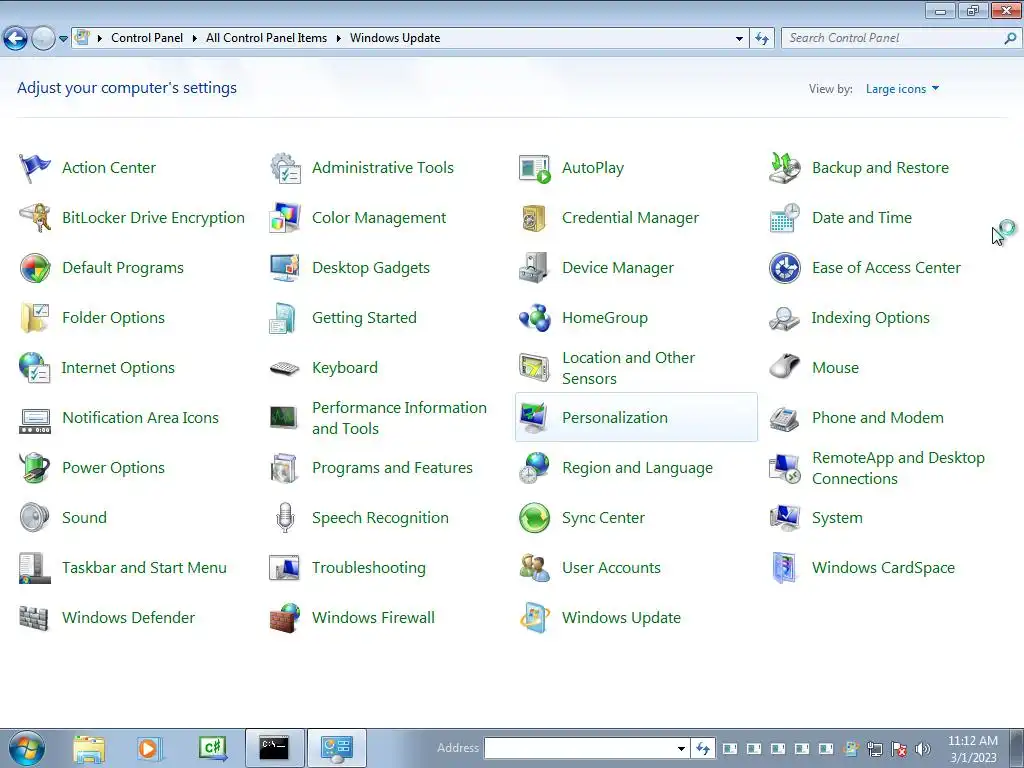
Task: Open Region and Language settings
Action: point(637,468)
